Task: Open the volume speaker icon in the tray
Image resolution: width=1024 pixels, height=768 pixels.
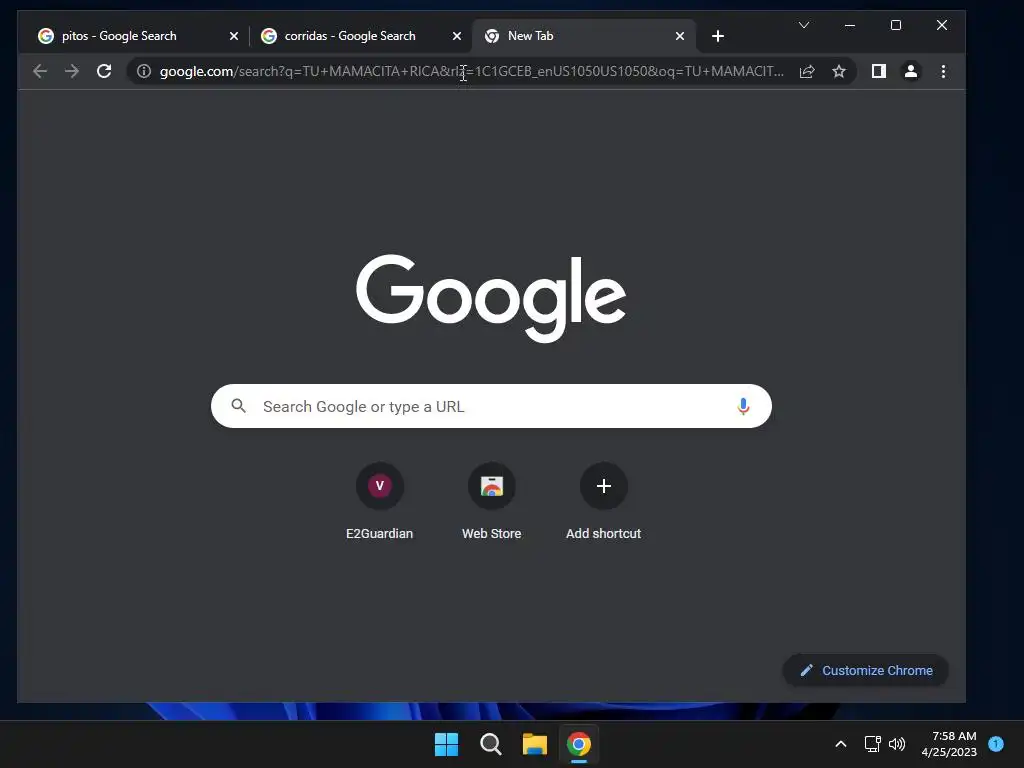Action: (897, 744)
